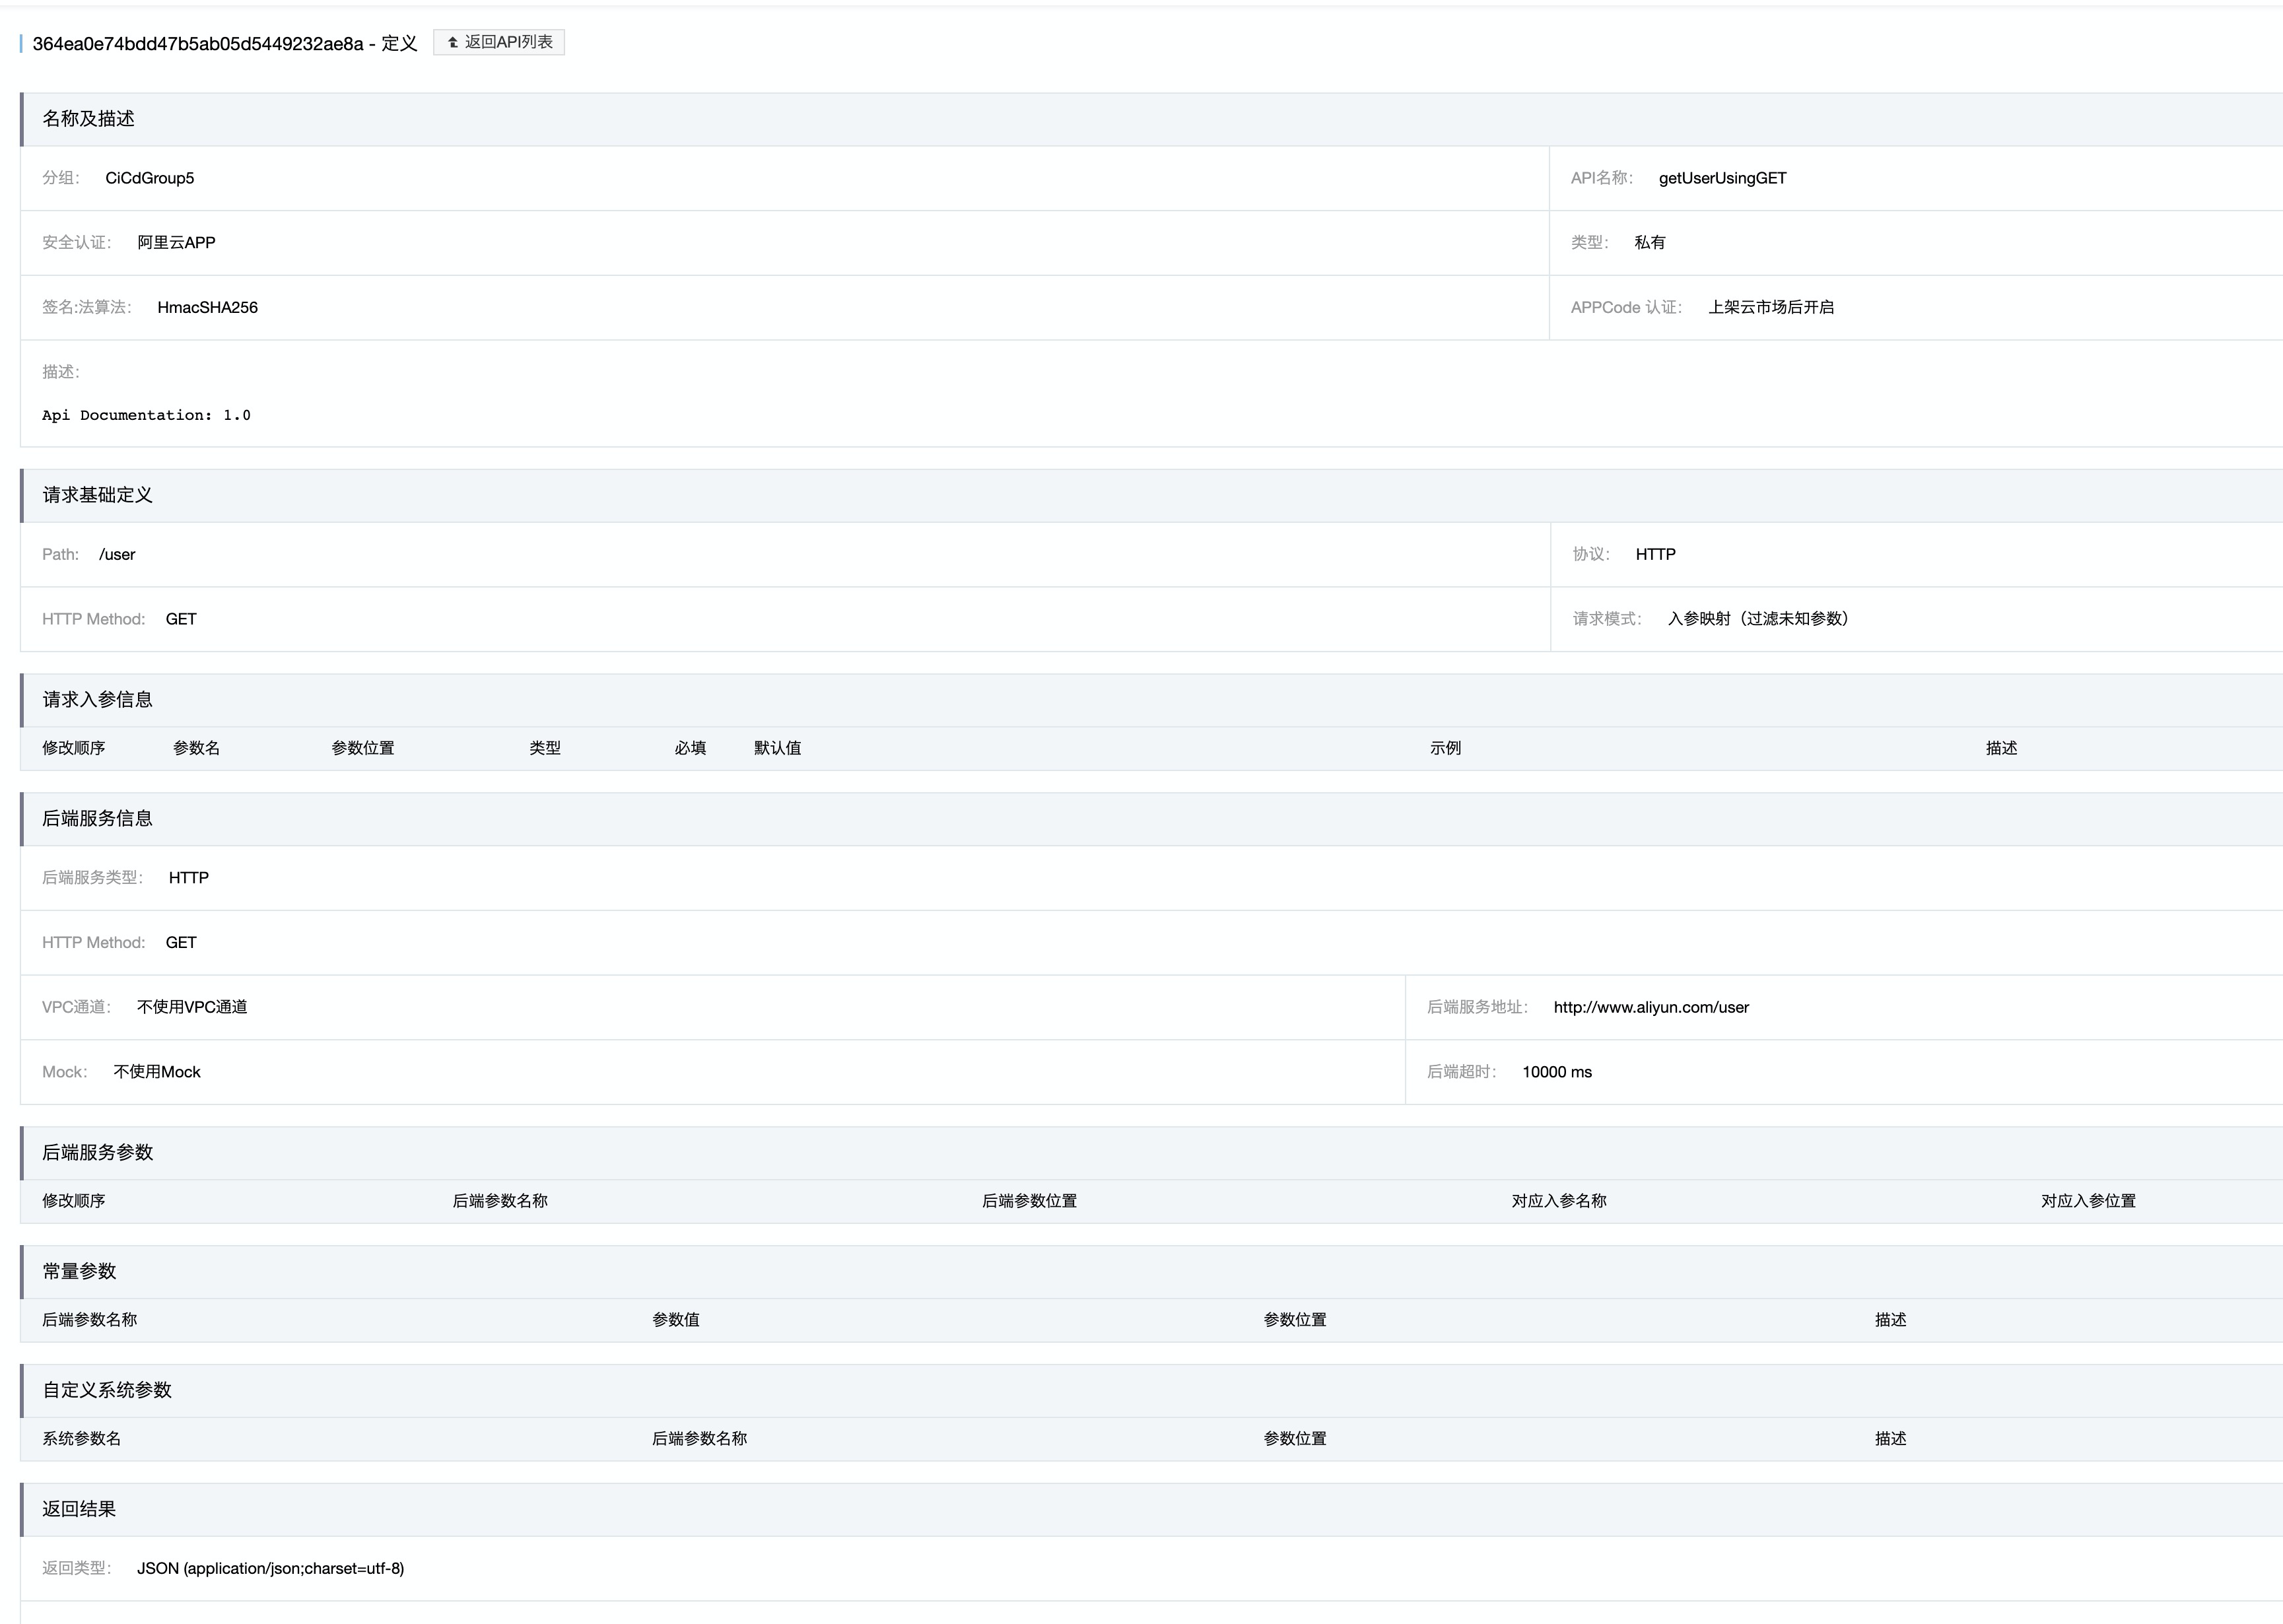Screen dimensions: 2283x1624
Task: Click the 系统参数名 column header
Action: pos(82,1439)
